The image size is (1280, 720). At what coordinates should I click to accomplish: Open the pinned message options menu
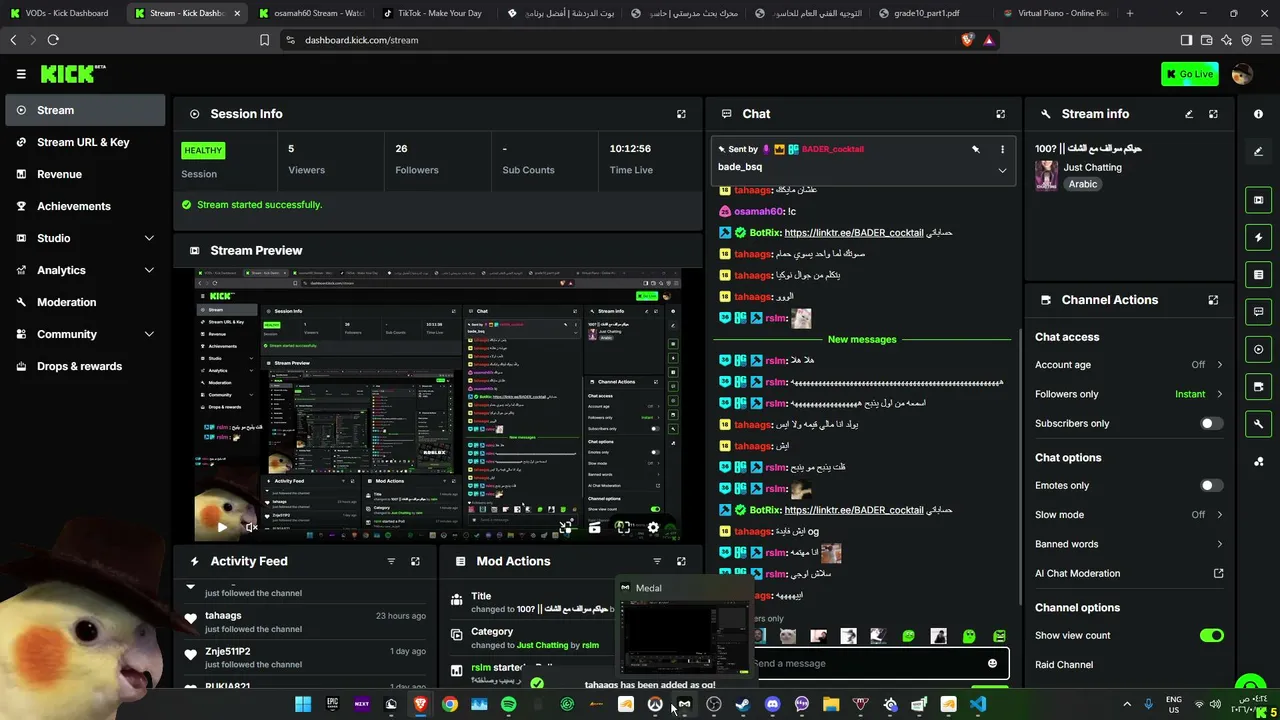click(x=1002, y=149)
